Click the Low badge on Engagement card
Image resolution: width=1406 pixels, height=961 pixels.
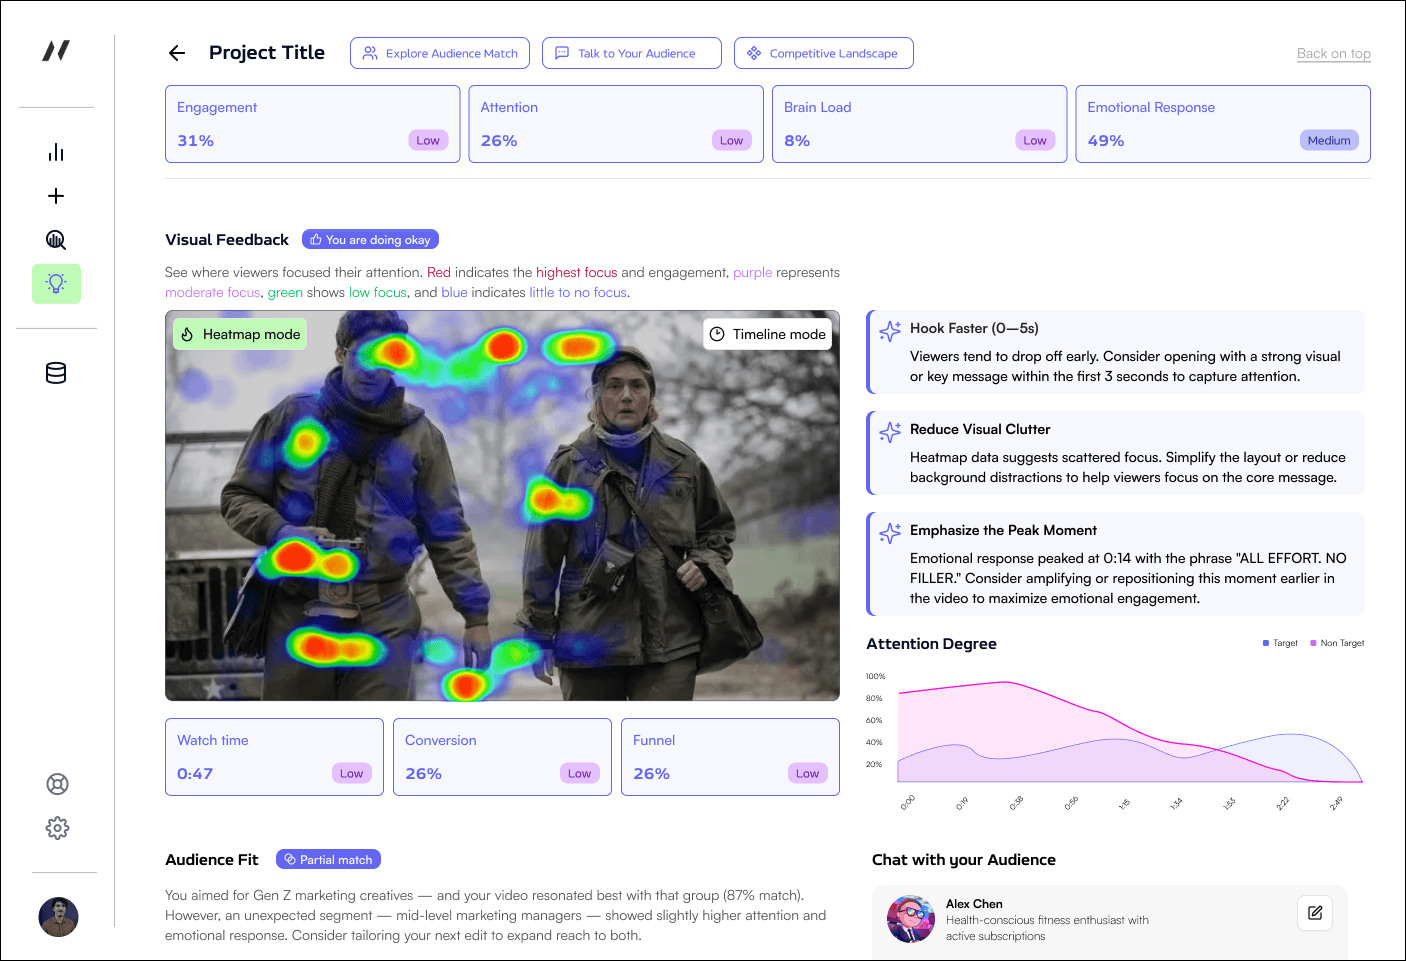[428, 140]
